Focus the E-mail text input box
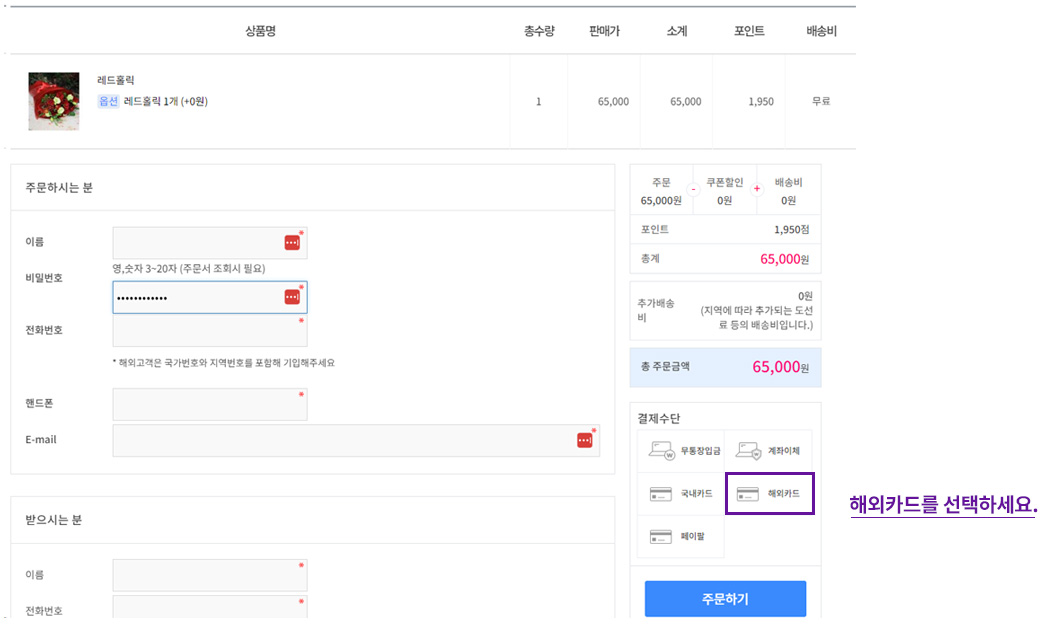Screen dimensions: 1040x631 click(340, 441)
